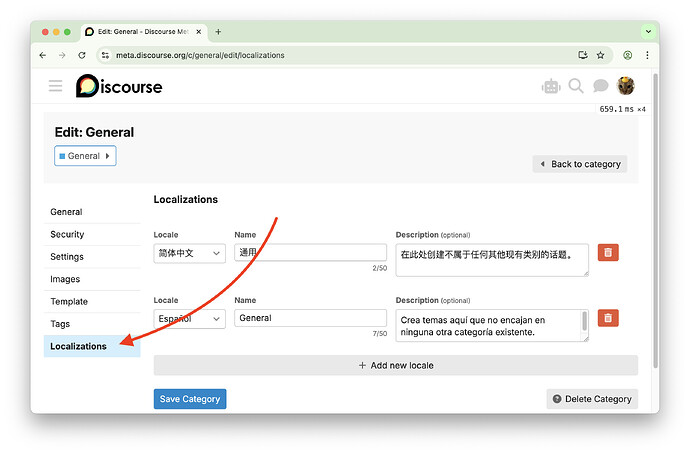
Task: Click the Spanish description scrollbar
Action: [x=584, y=321]
